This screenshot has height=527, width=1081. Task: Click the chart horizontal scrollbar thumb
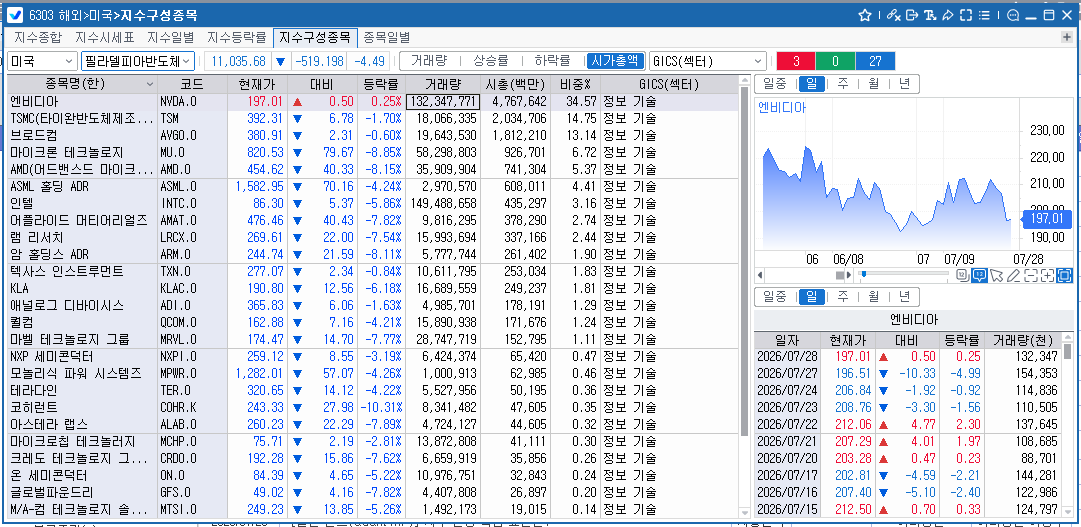[840, 275]
